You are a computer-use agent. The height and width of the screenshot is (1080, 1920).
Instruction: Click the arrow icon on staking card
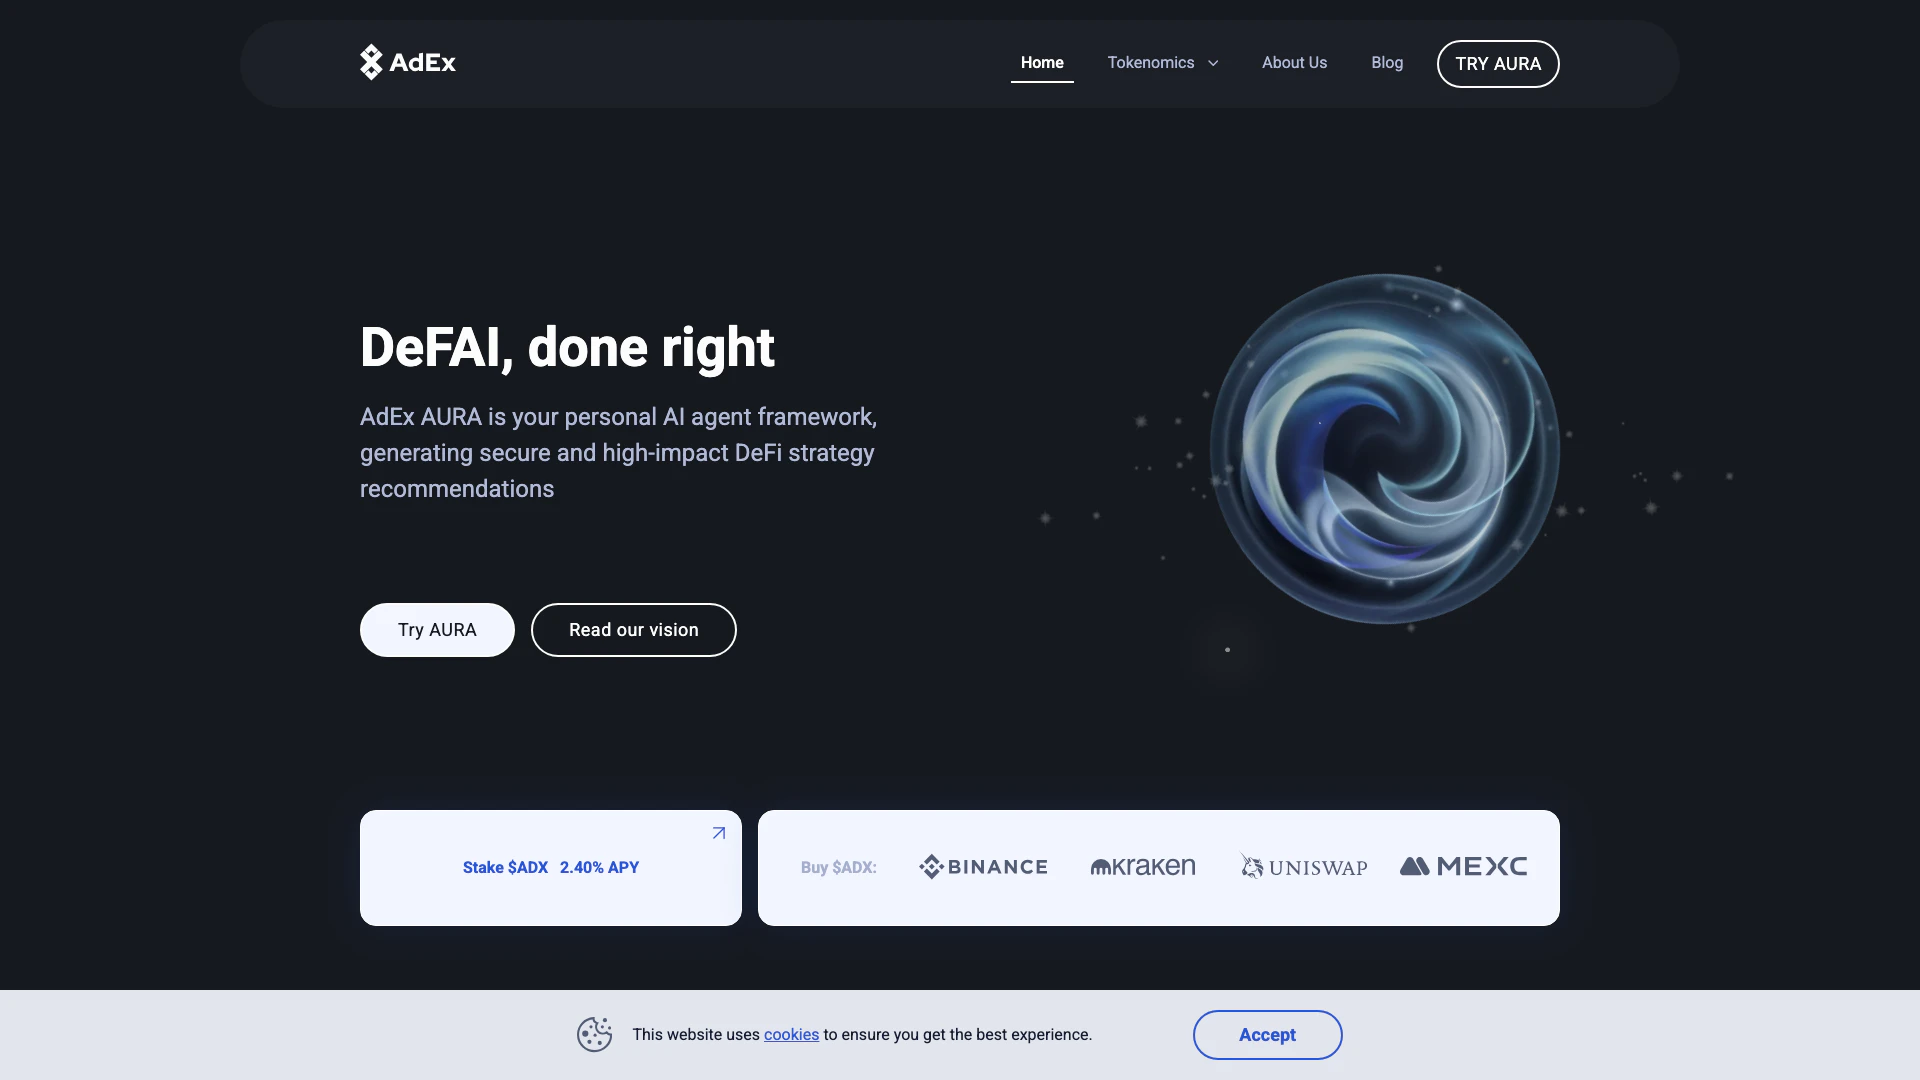click(x=719, y=833)
